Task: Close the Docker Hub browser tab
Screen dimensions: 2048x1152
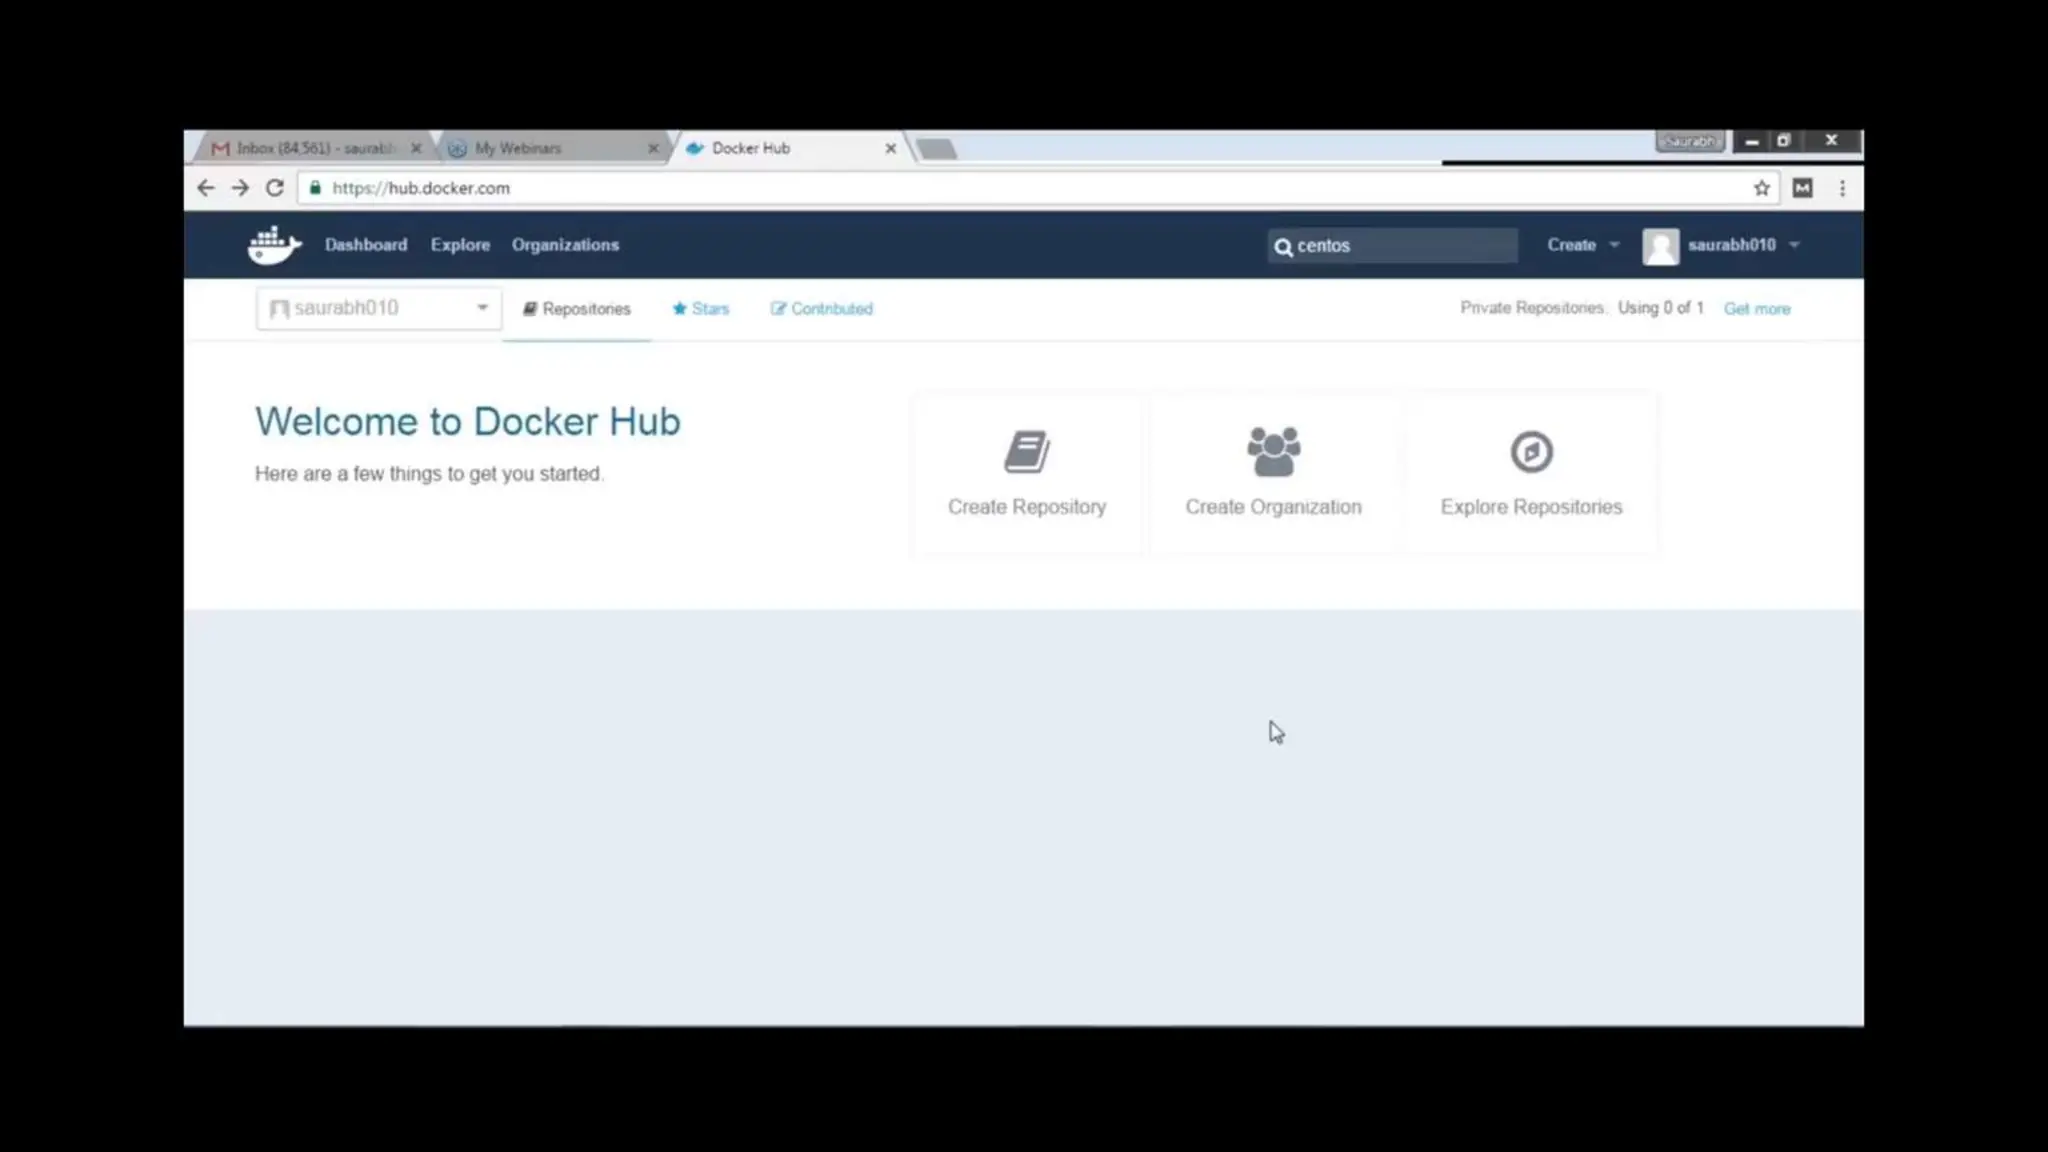Action: [890, 148]
